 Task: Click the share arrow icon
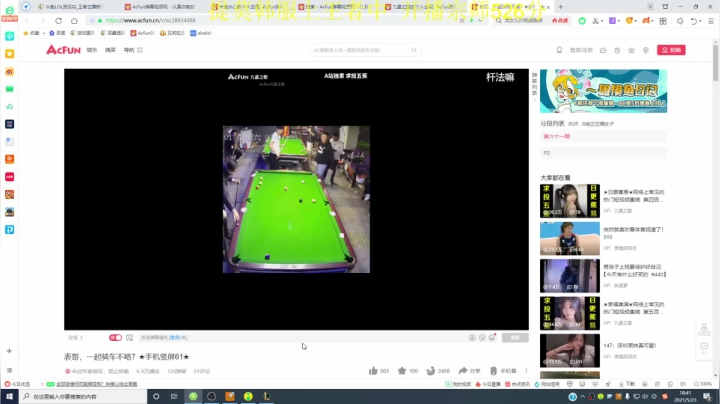[463, 370]
